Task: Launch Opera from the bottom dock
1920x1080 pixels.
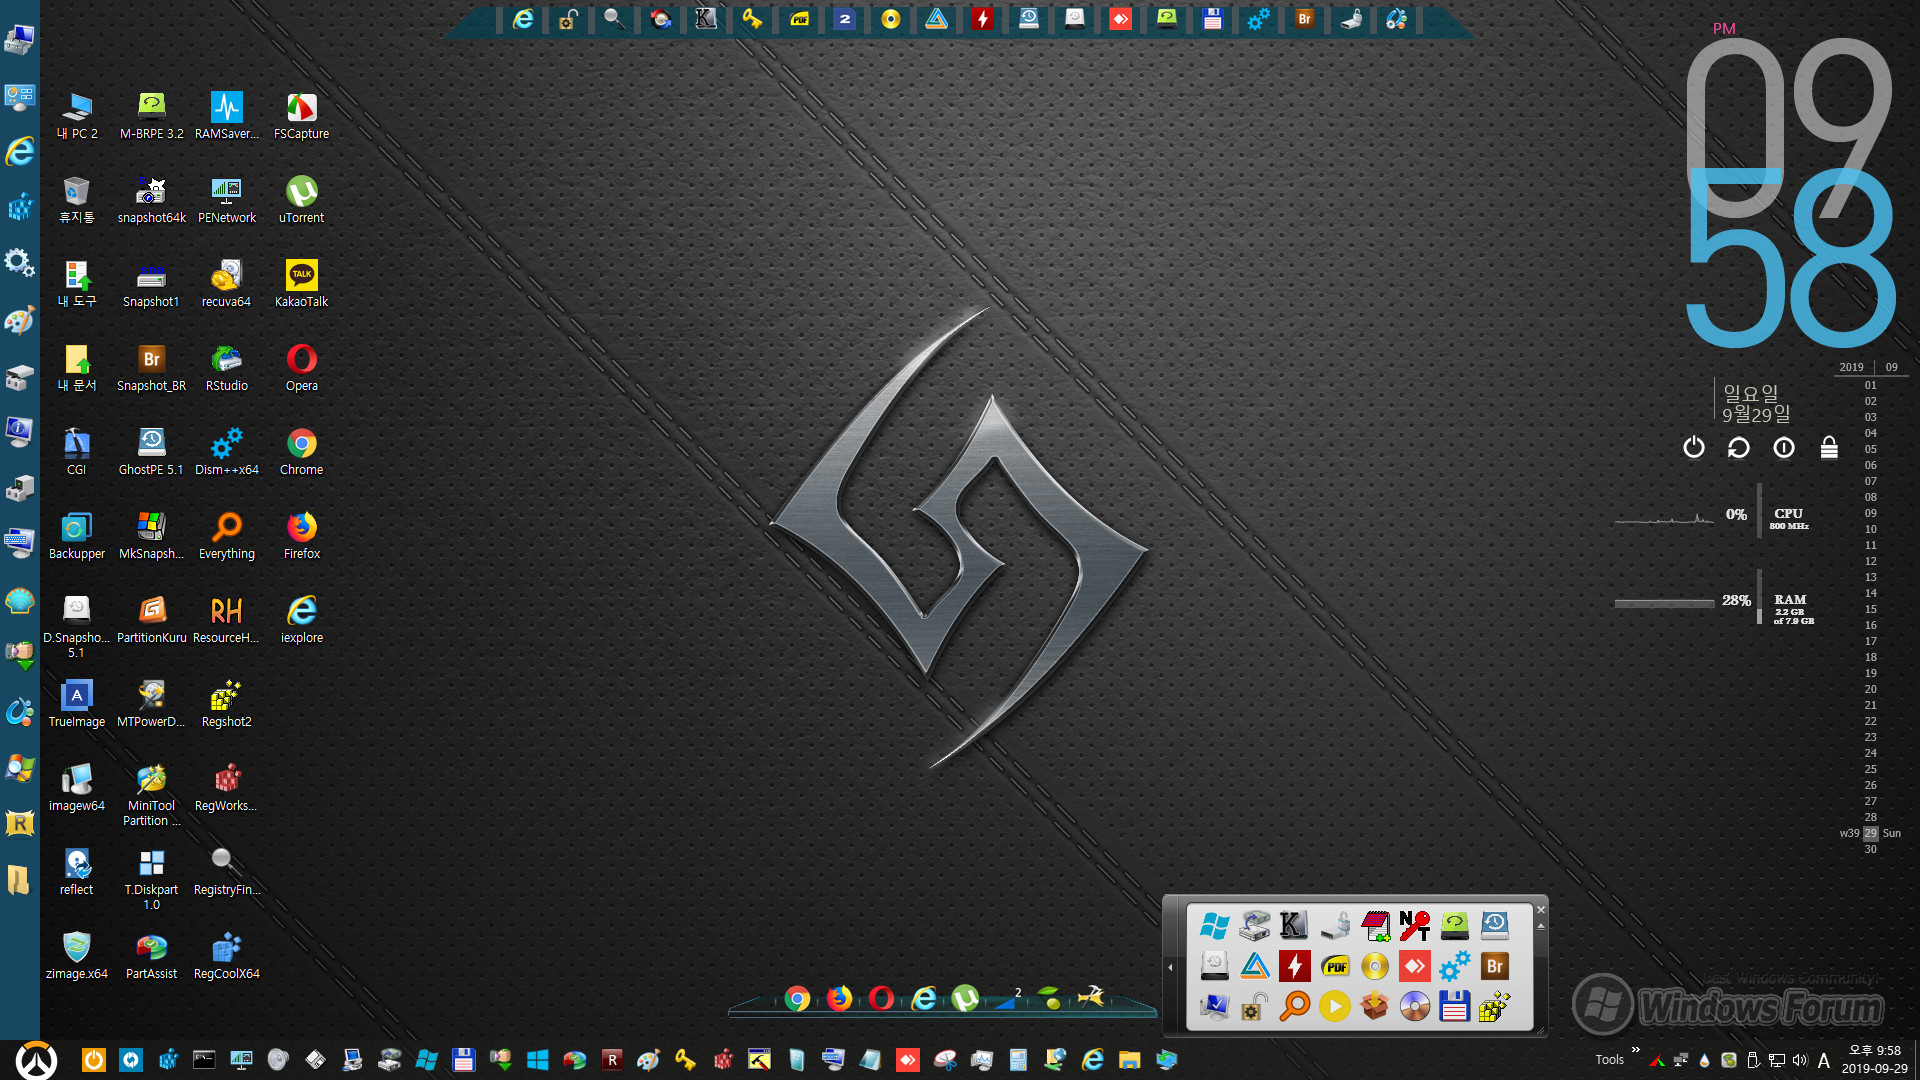Action: tap(881, 998)
